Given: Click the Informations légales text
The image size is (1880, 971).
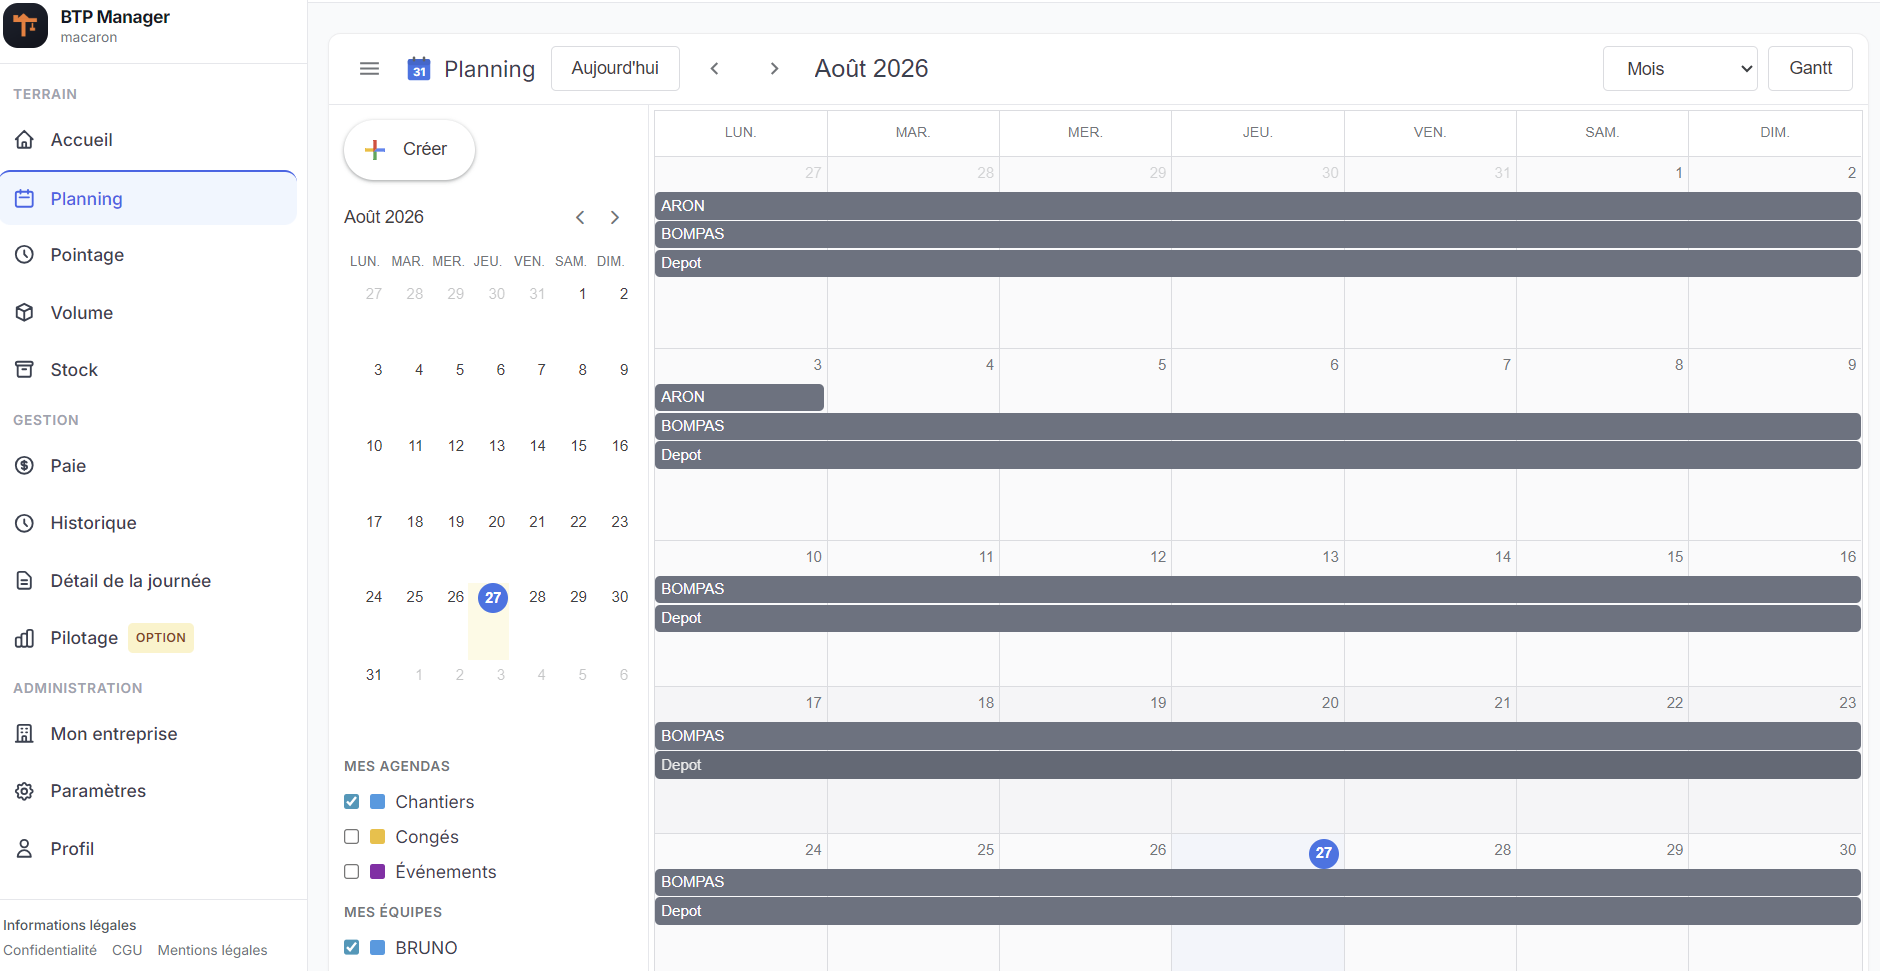Looking at the screenshot, I should click(70, 925).
